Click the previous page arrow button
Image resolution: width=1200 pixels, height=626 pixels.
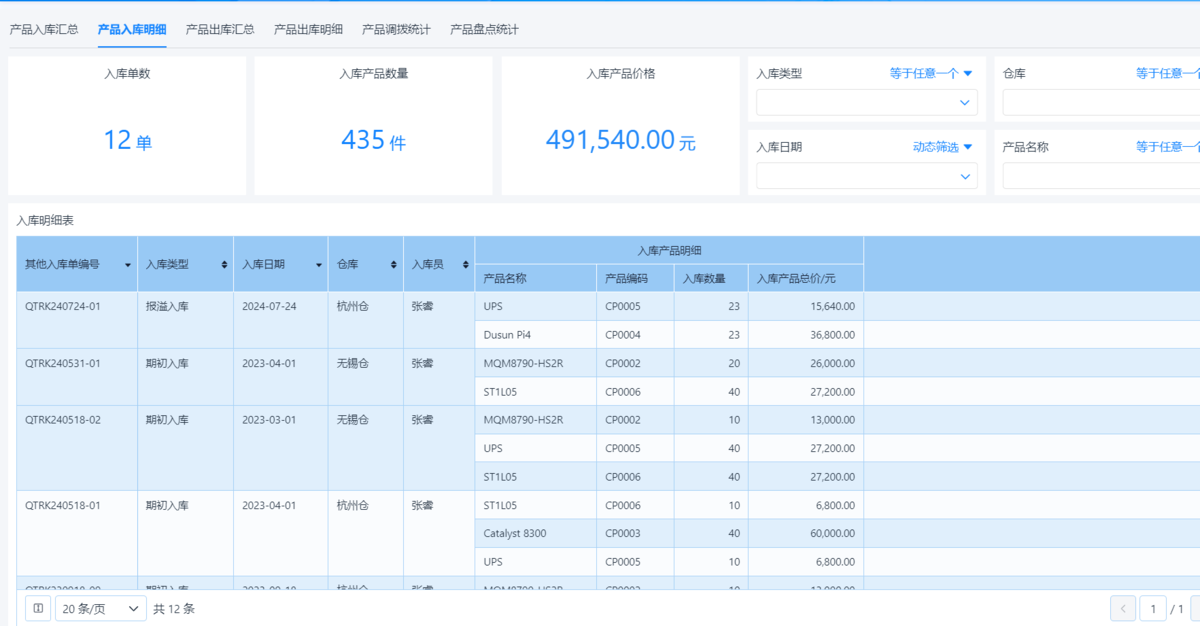[1123, 608]
